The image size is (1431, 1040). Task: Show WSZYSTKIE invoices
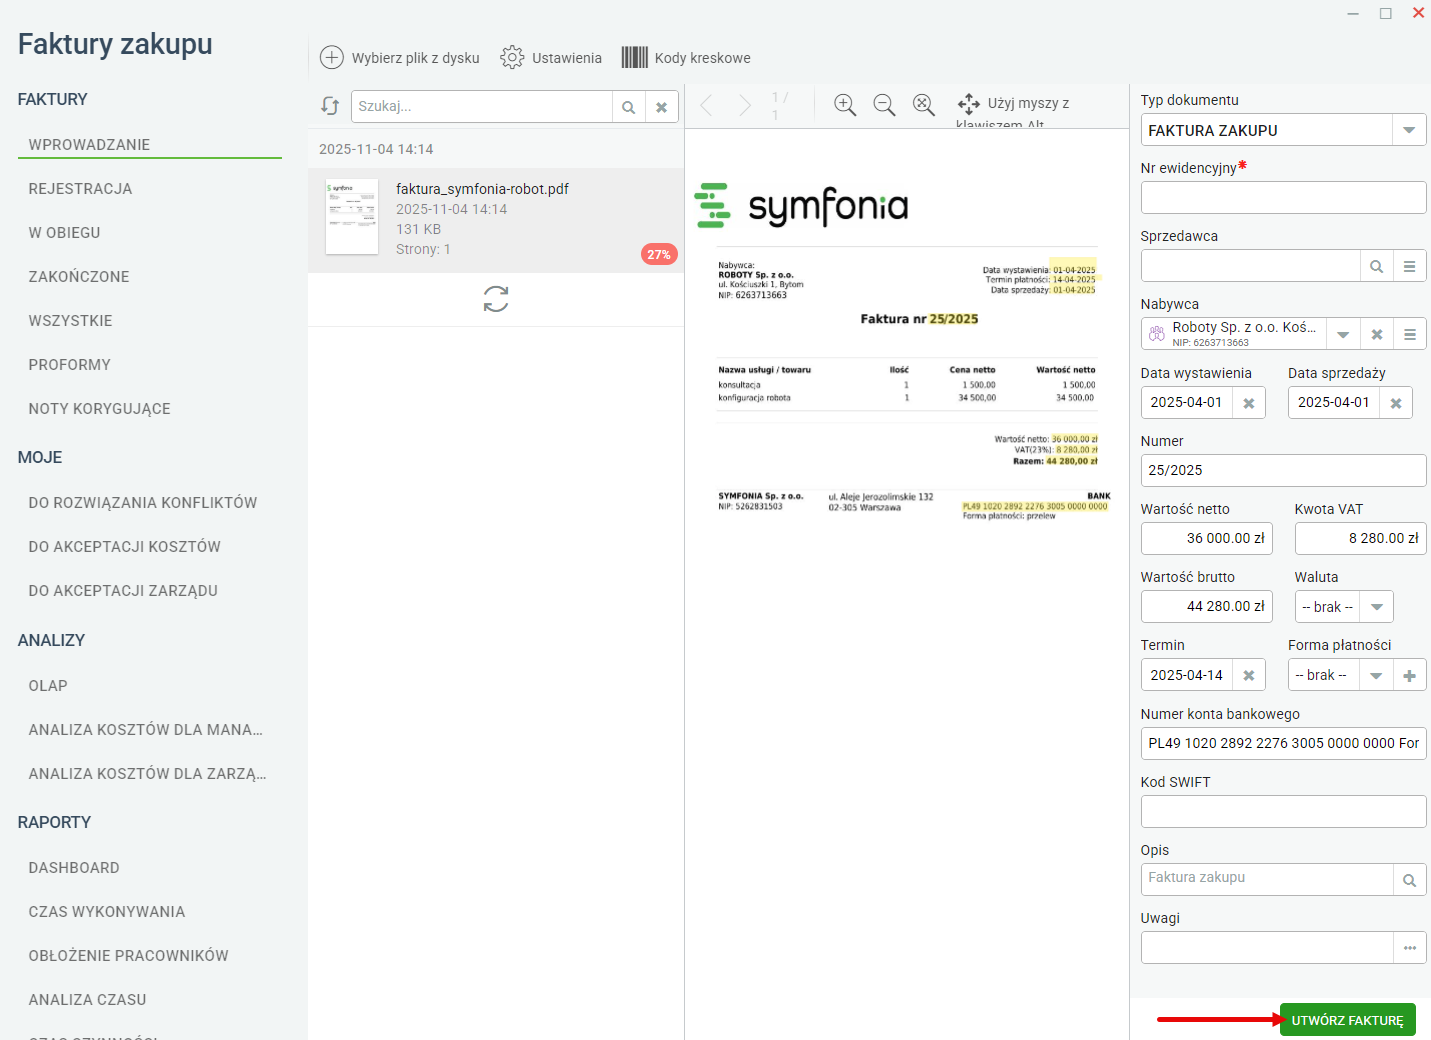click(x=70, y=321)
